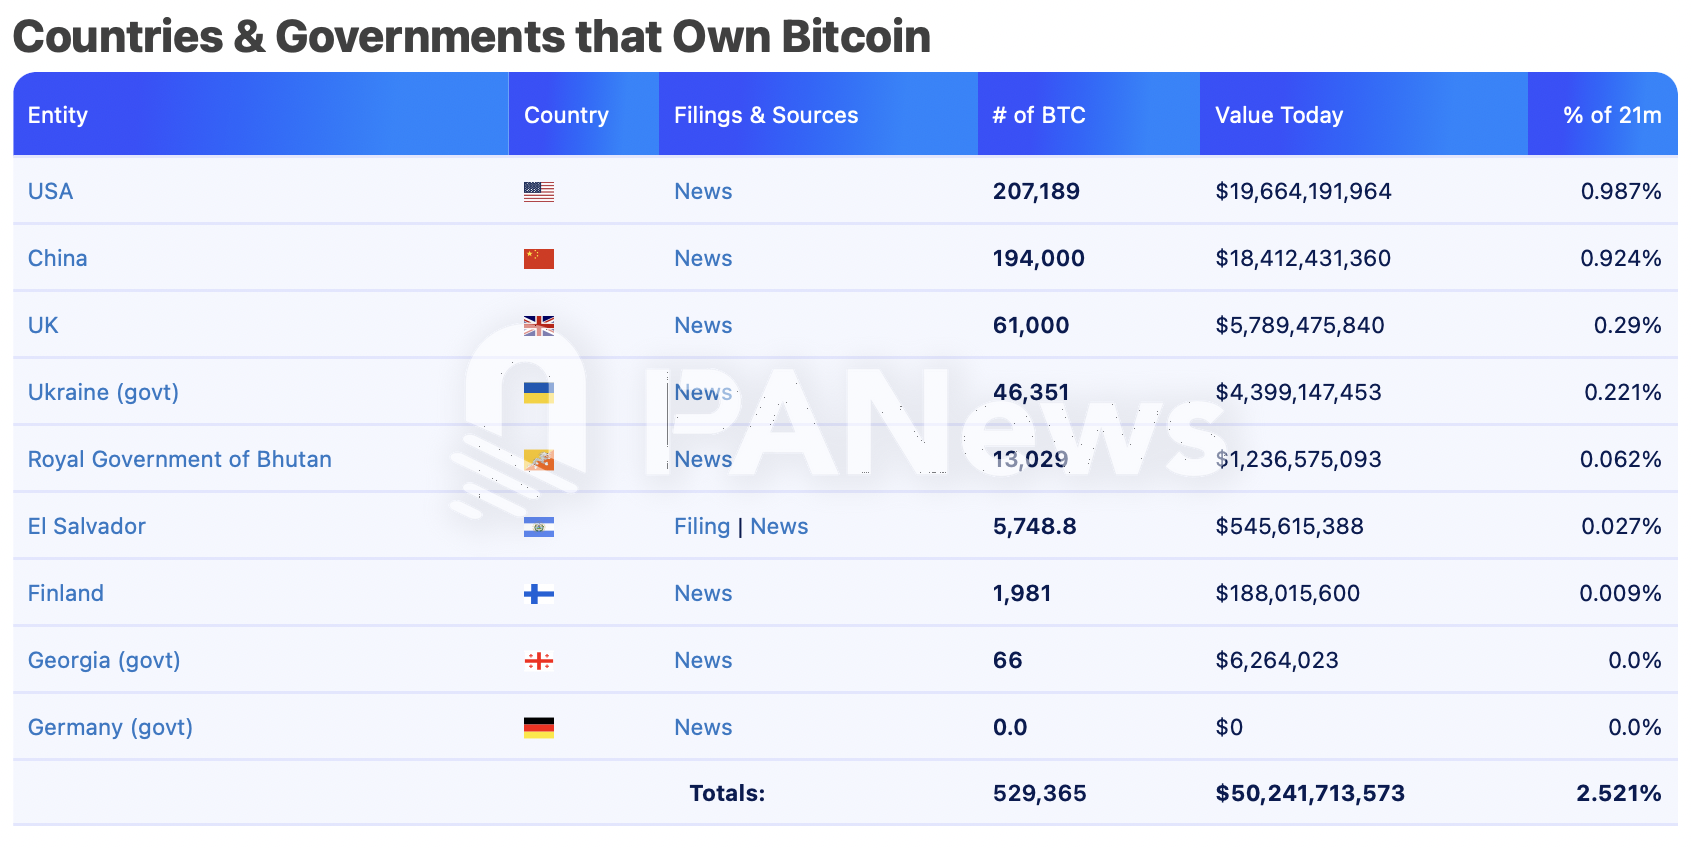Screen dimensions: 1692x848
Task: Click the % of 21m column header
Action: pyautogui.click(x=1614, y=114)
